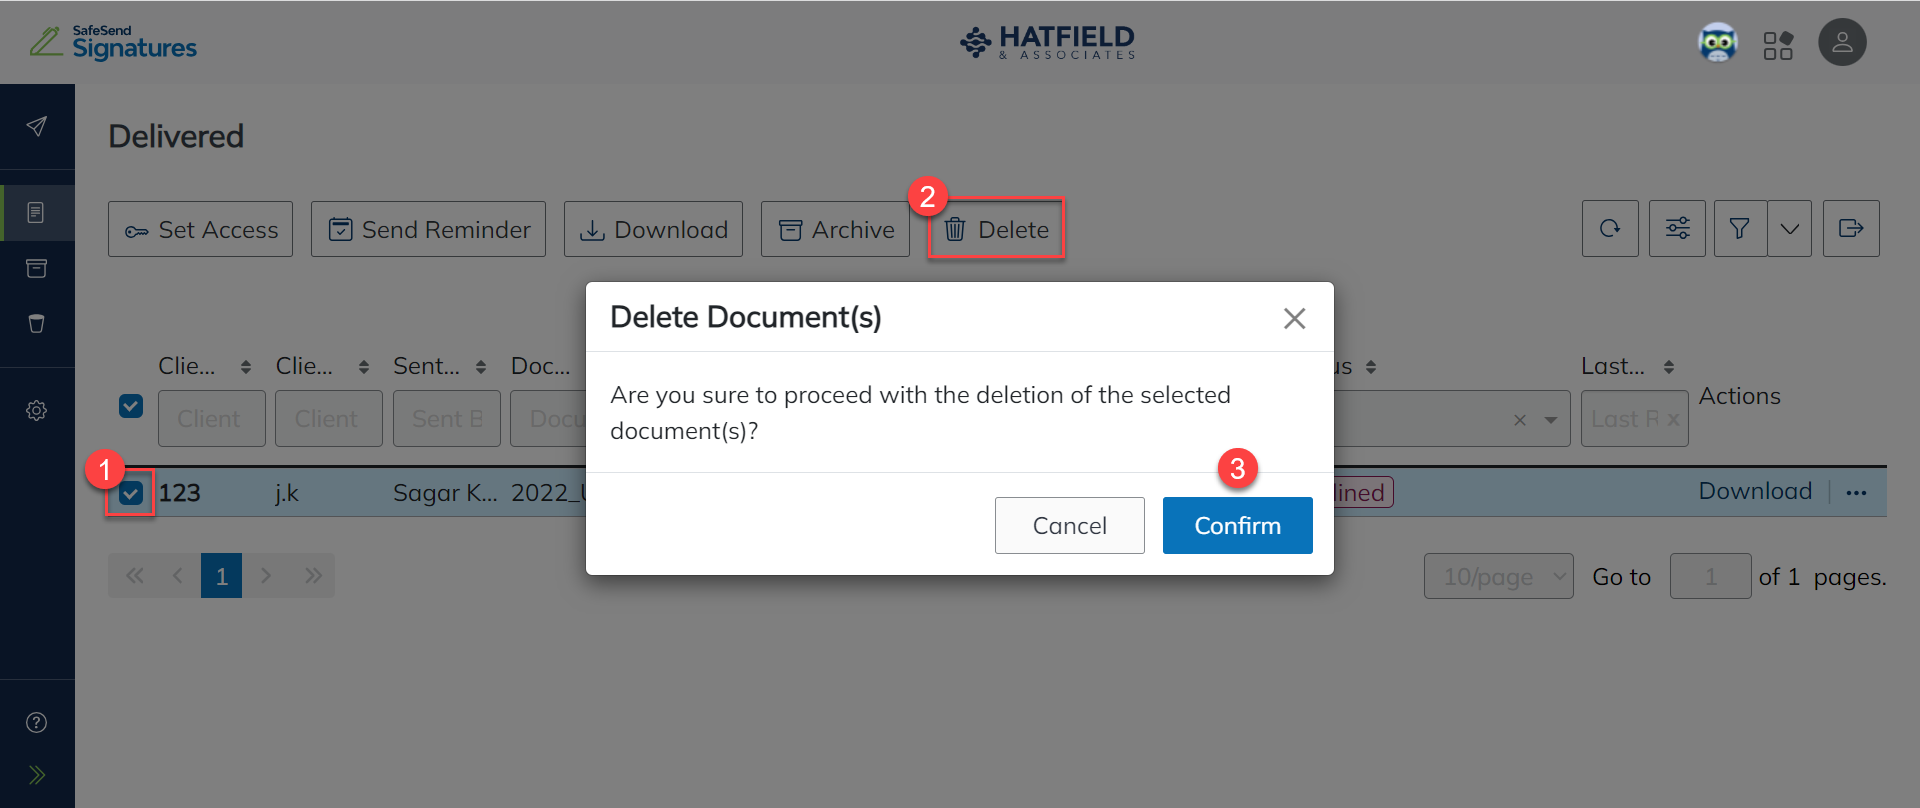Download document 123 via the Download link

click(1755, 491)
